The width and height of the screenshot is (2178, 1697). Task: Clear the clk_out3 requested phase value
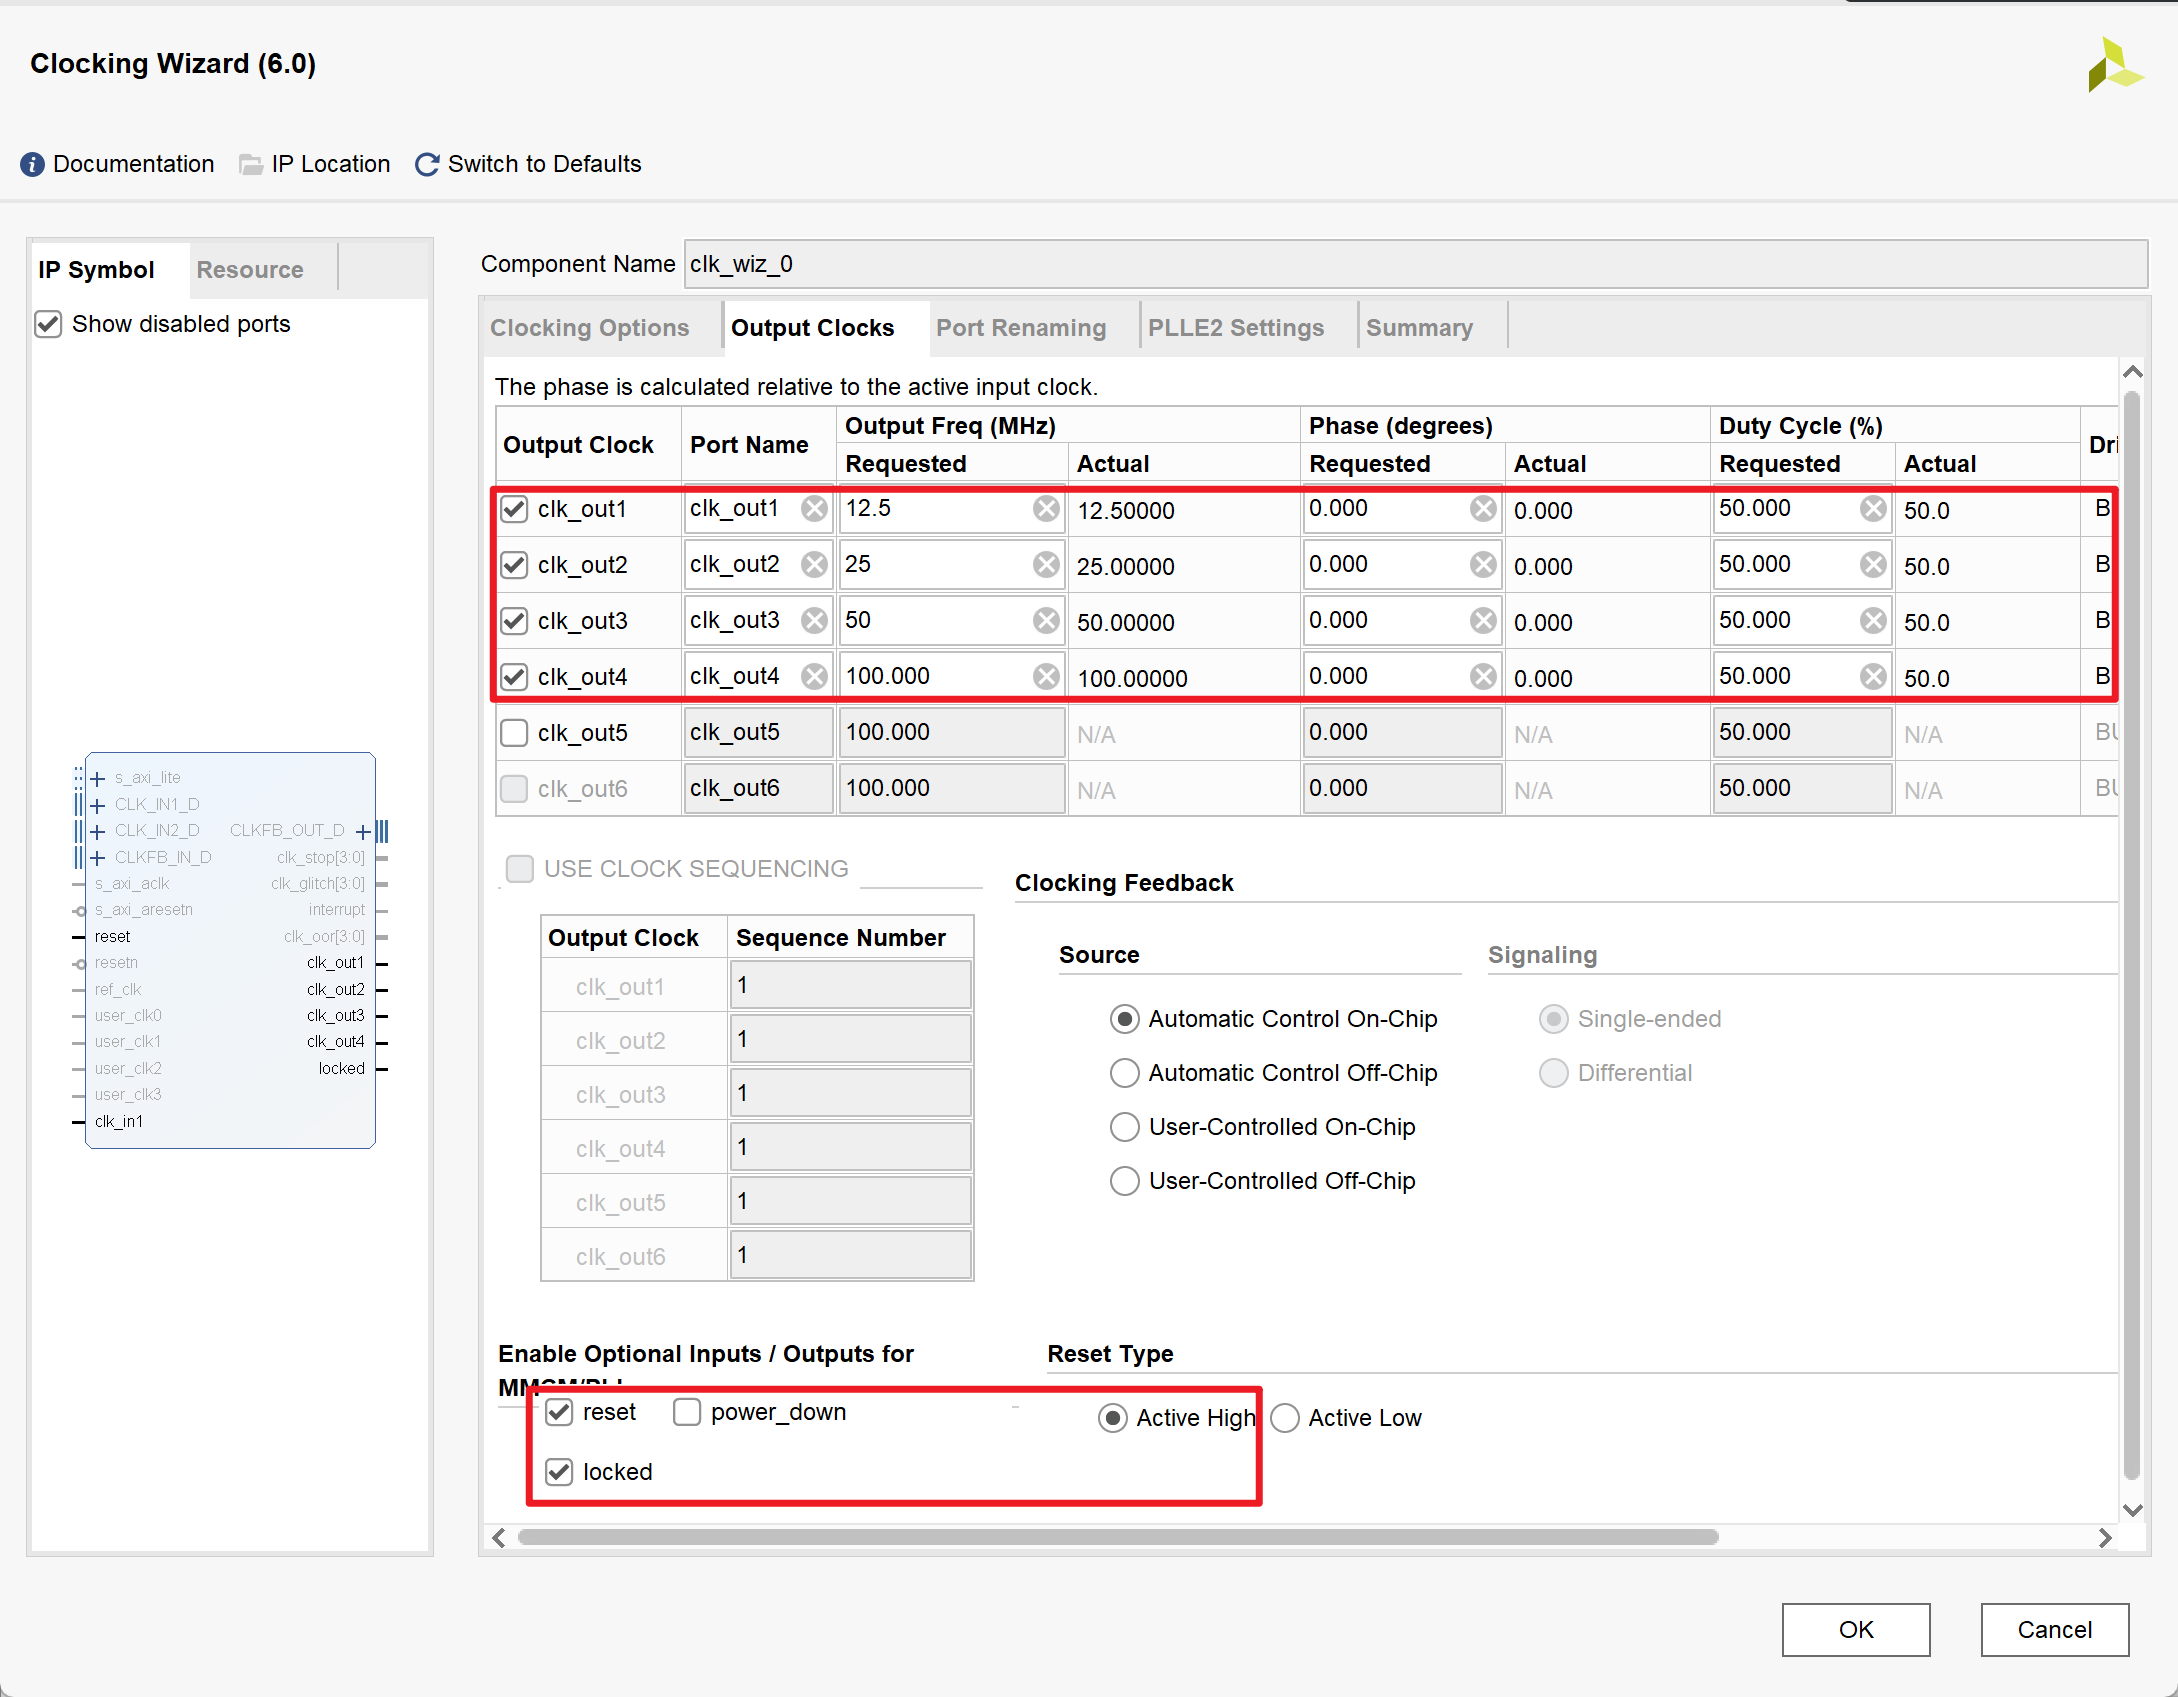point(1484,621)
